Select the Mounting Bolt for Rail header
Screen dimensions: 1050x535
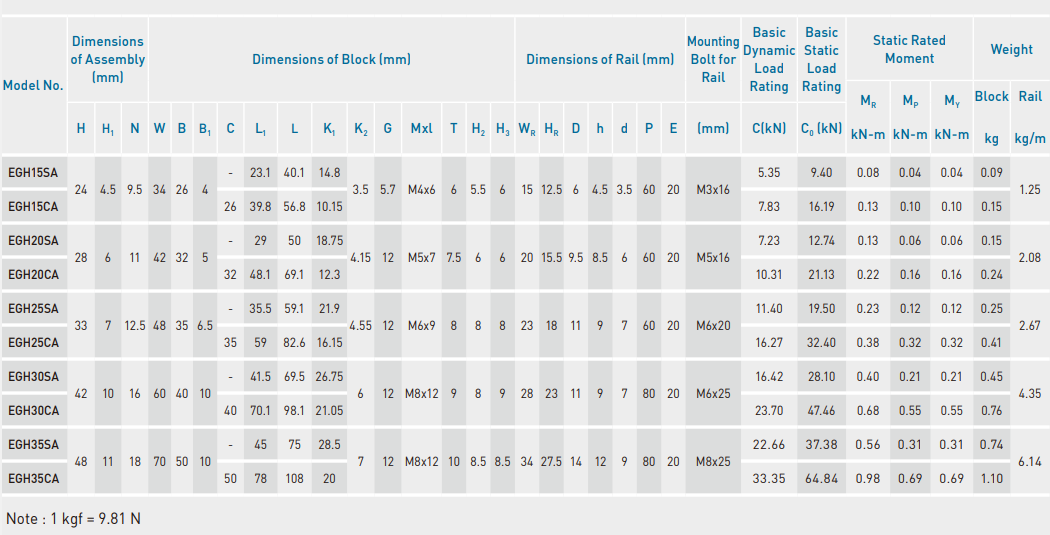coord(713,59)
